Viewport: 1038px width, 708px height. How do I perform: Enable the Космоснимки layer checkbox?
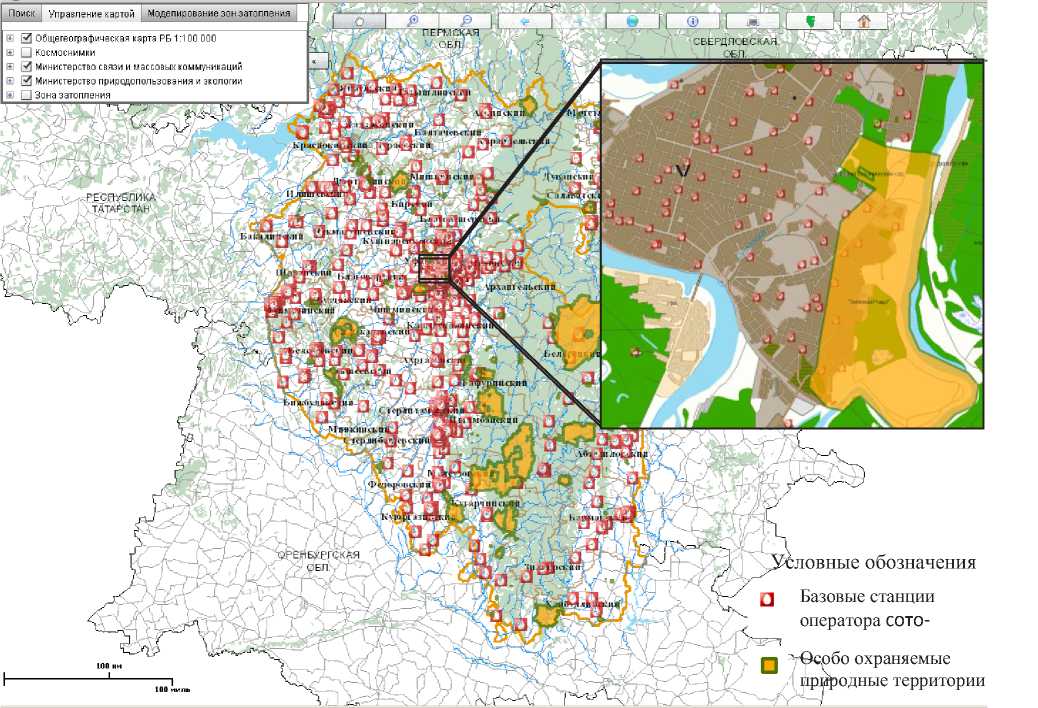[26, 52]
